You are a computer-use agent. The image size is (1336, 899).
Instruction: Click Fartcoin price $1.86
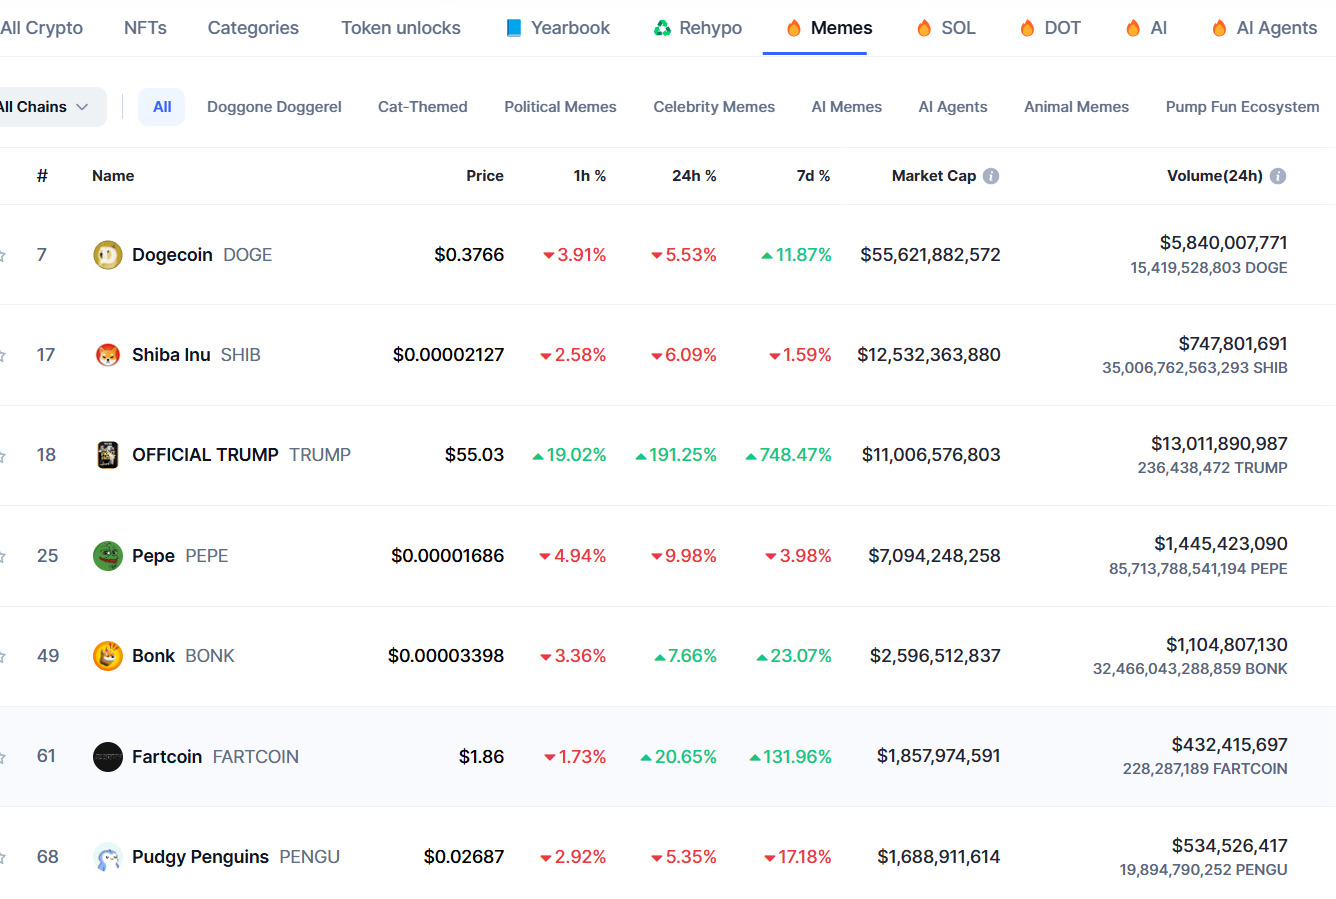(481, 757)
